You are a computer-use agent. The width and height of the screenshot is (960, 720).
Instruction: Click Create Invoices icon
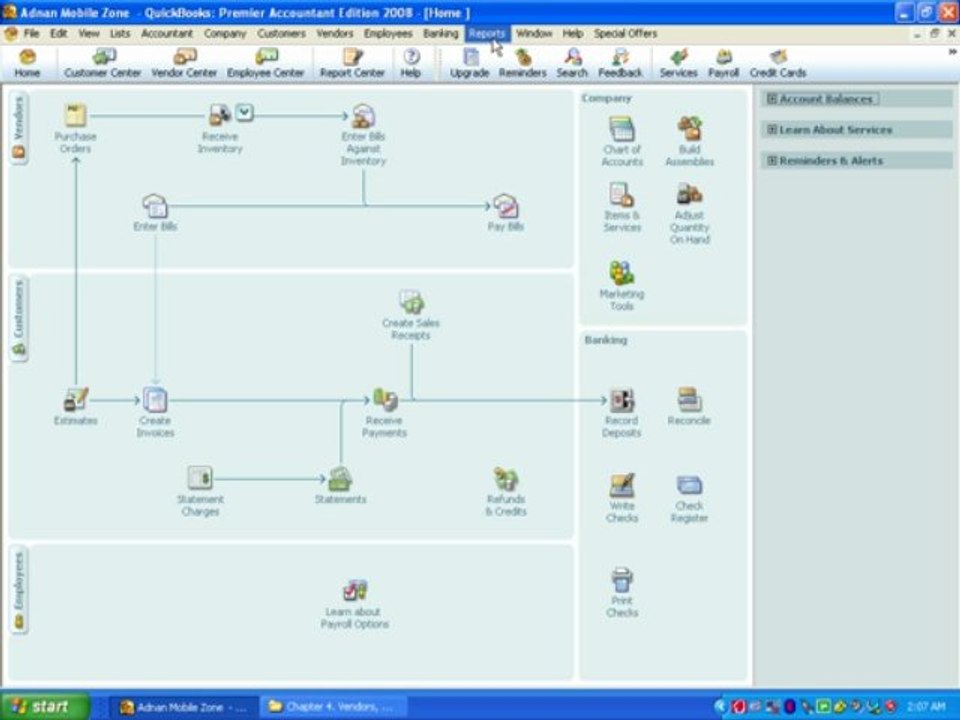pos(155,400)
